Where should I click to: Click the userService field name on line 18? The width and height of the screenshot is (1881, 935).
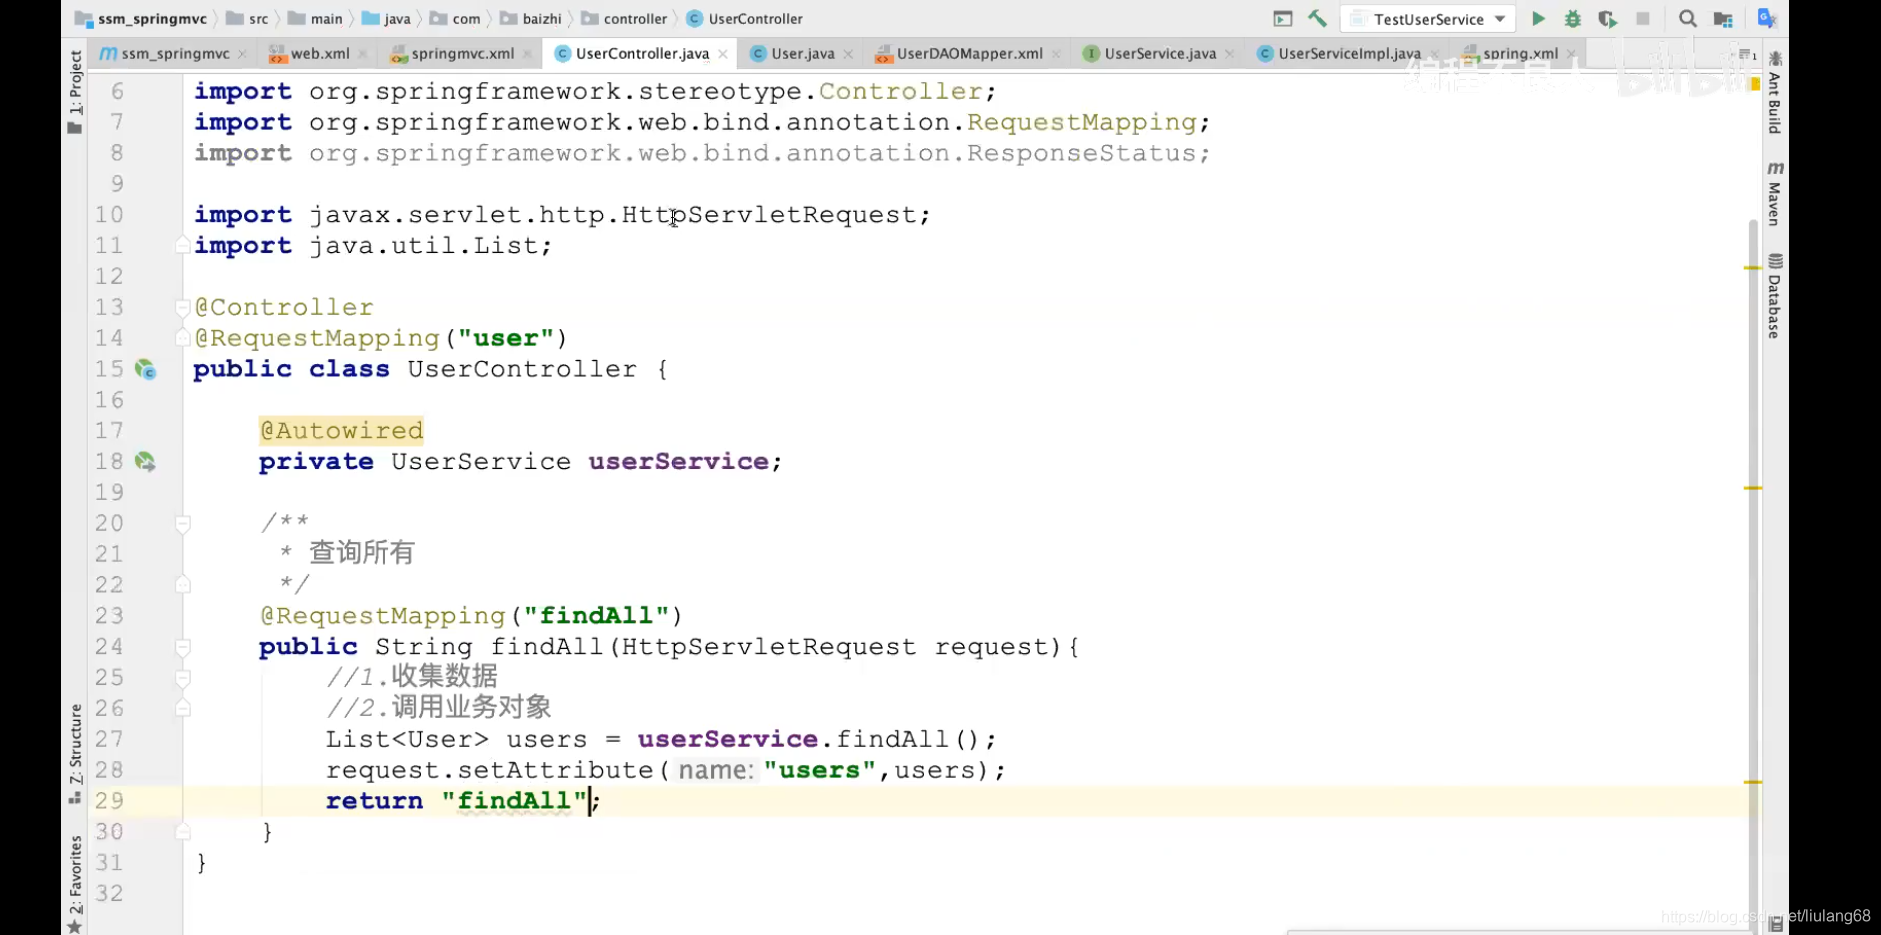tap(679, 462)
